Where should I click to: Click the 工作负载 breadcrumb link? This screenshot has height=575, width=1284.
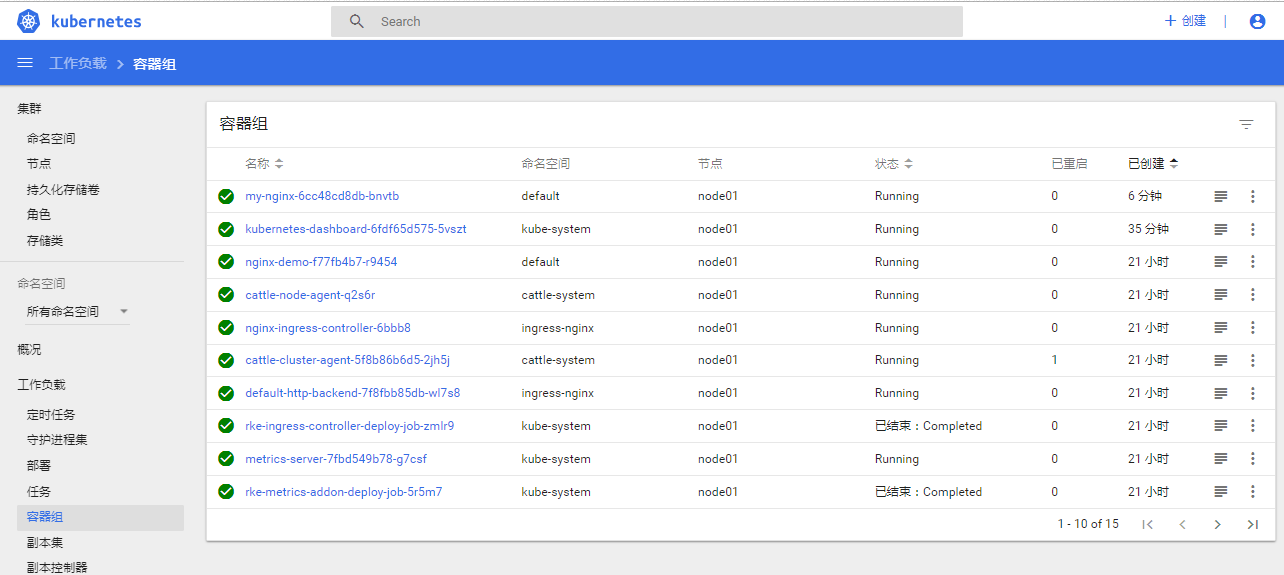pos(78,63)
